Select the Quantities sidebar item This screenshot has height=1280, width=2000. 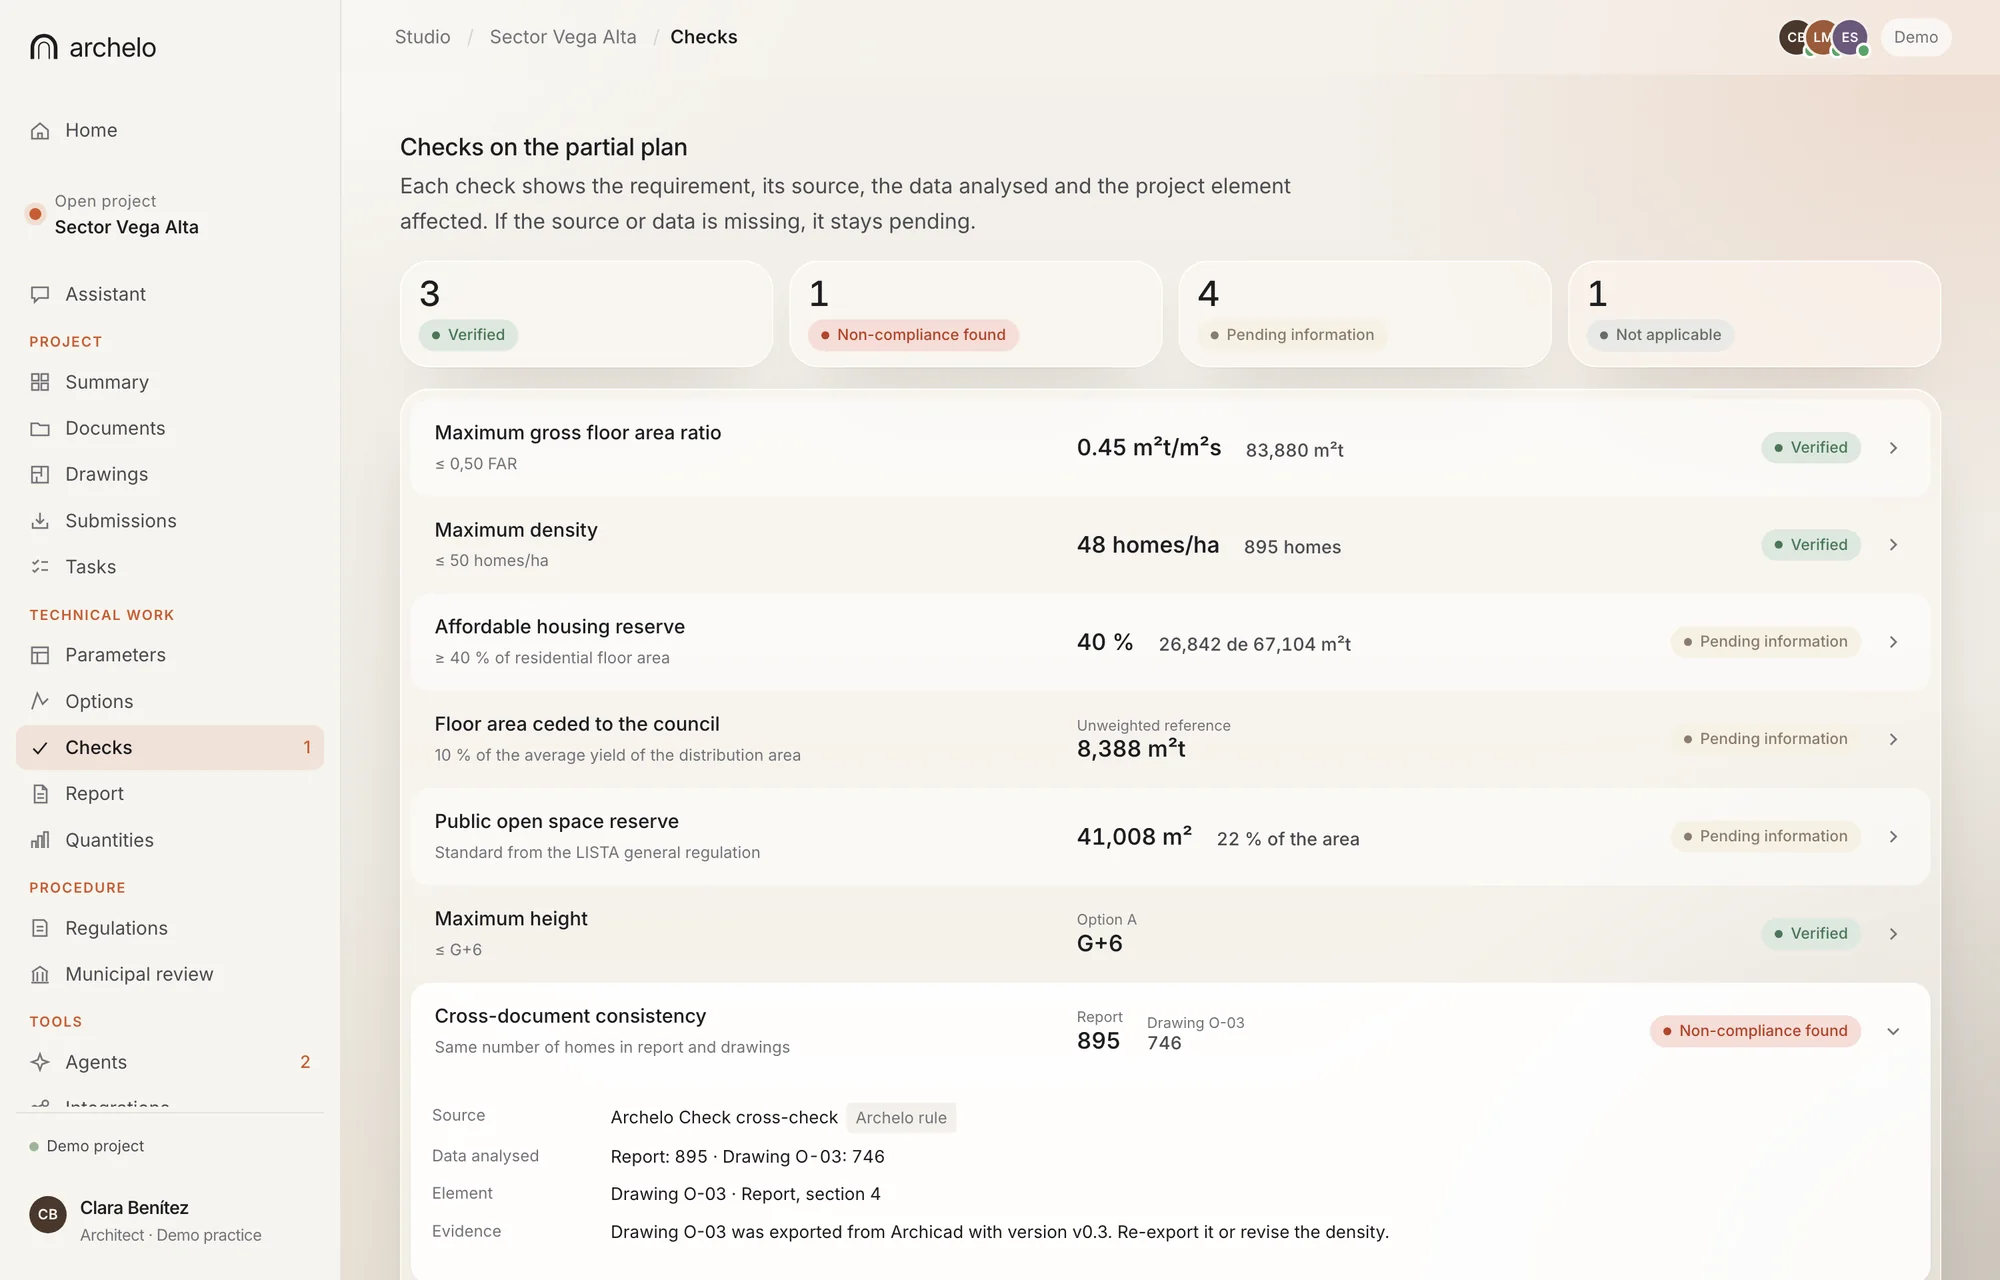tap(170, 840)
